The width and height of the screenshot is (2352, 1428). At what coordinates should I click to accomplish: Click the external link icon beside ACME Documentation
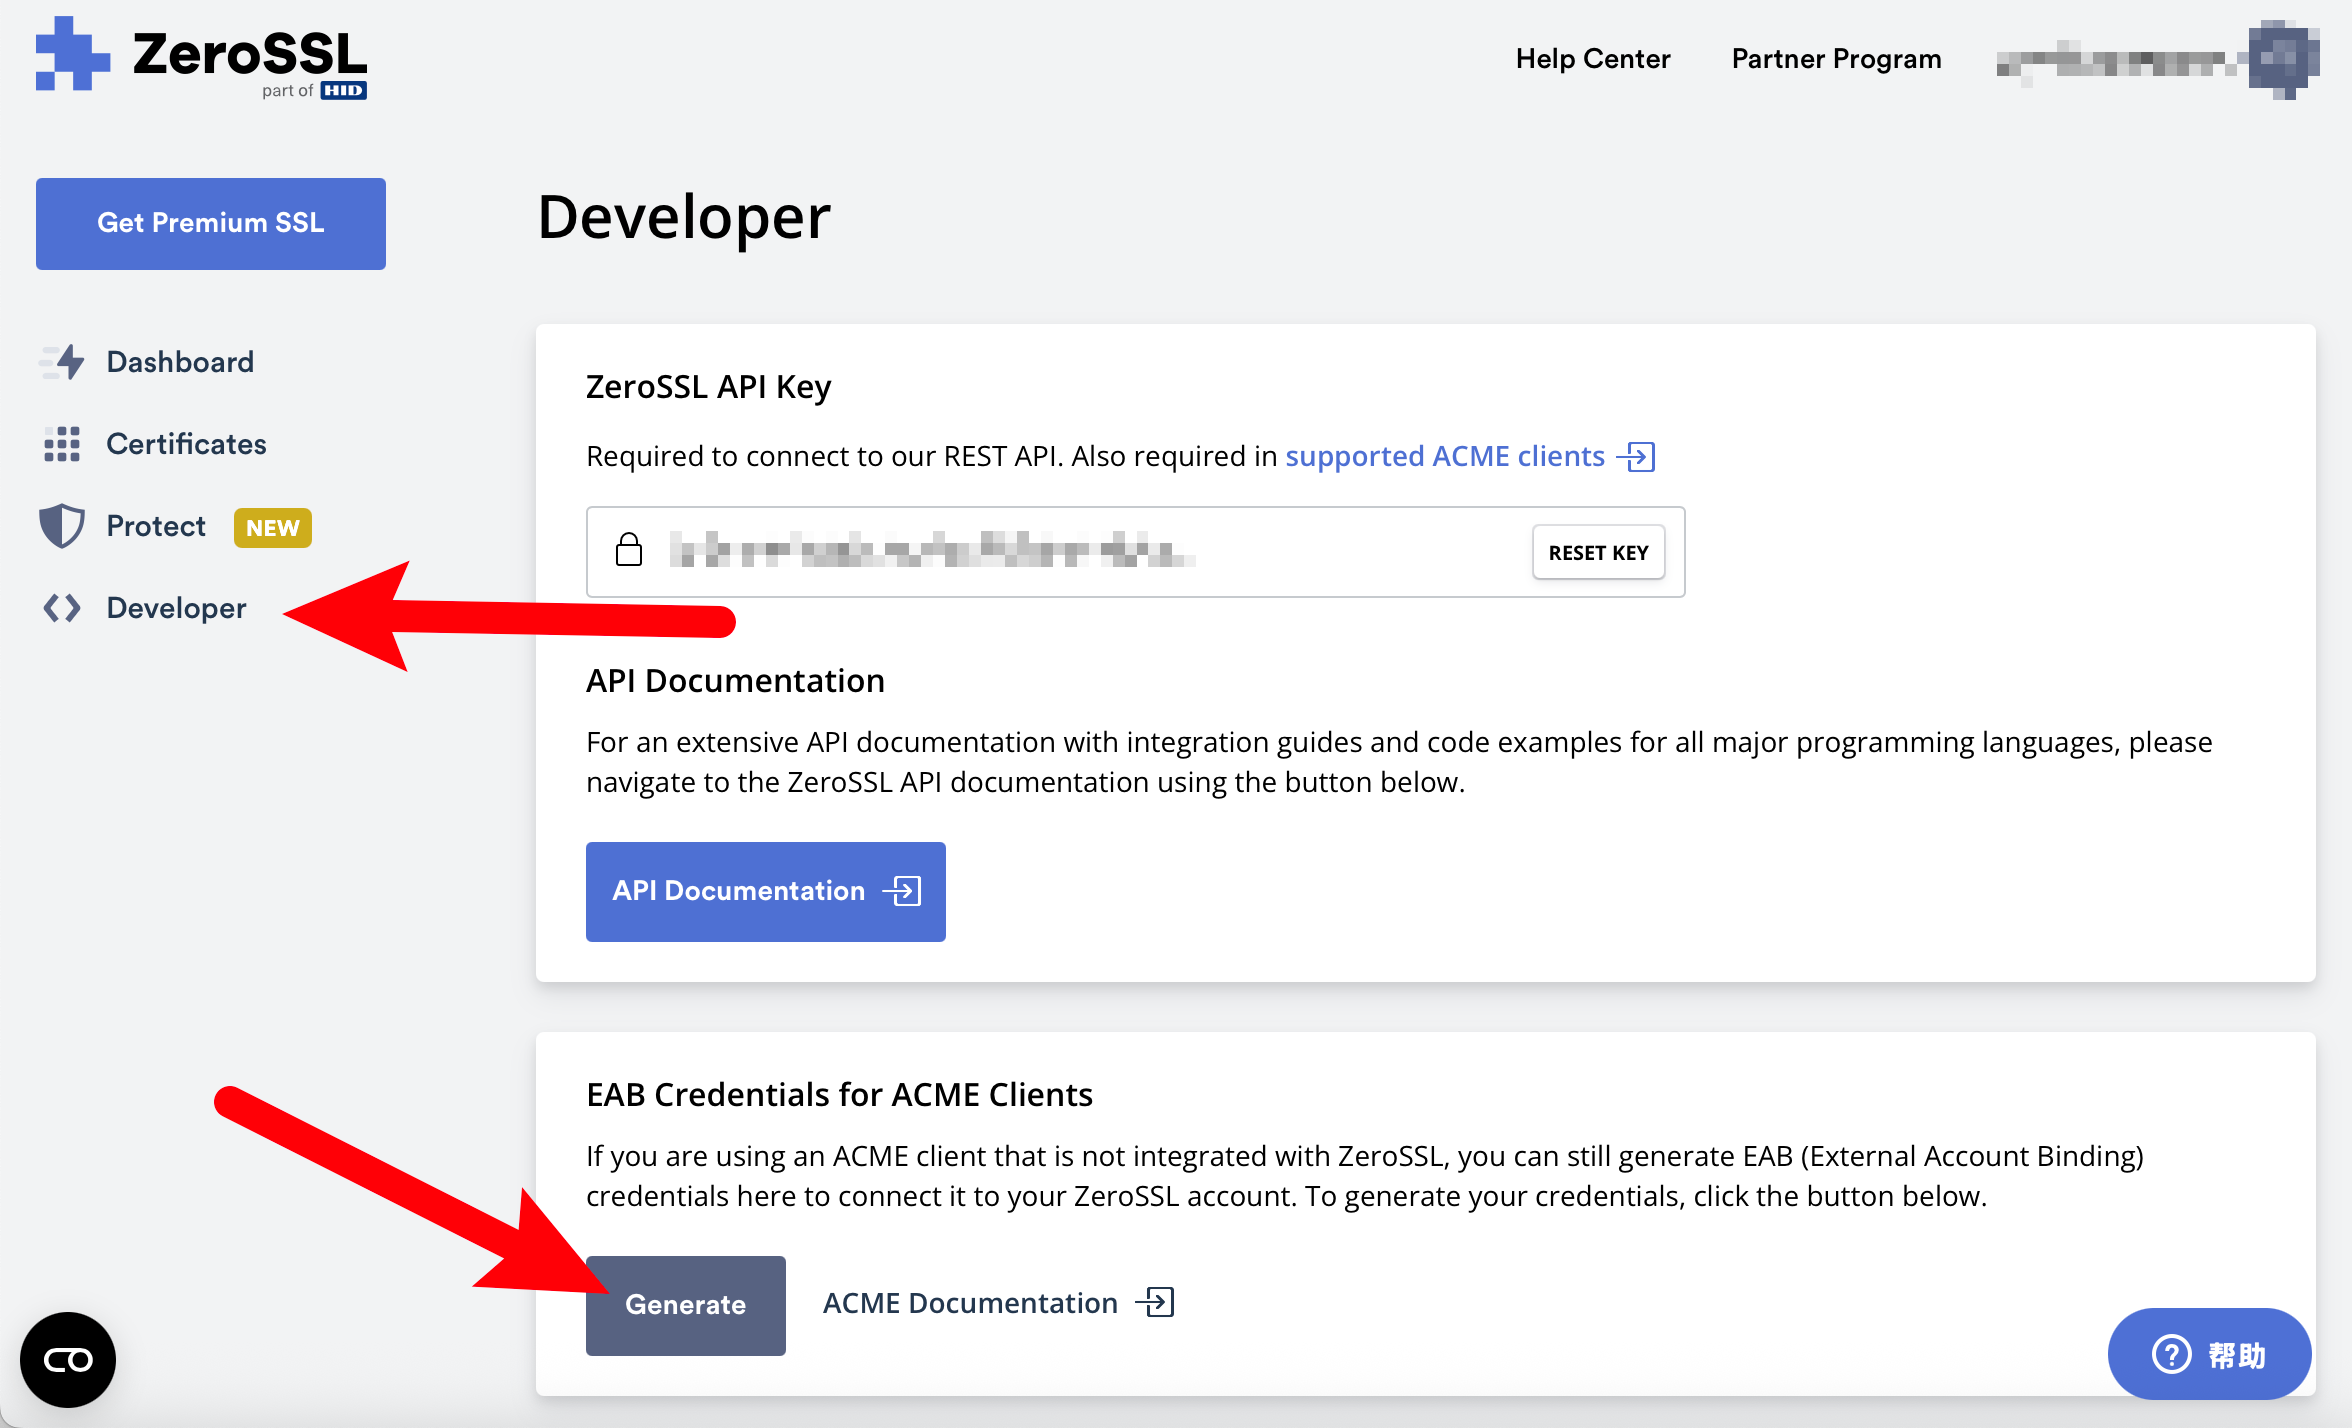[1156, 1303]
